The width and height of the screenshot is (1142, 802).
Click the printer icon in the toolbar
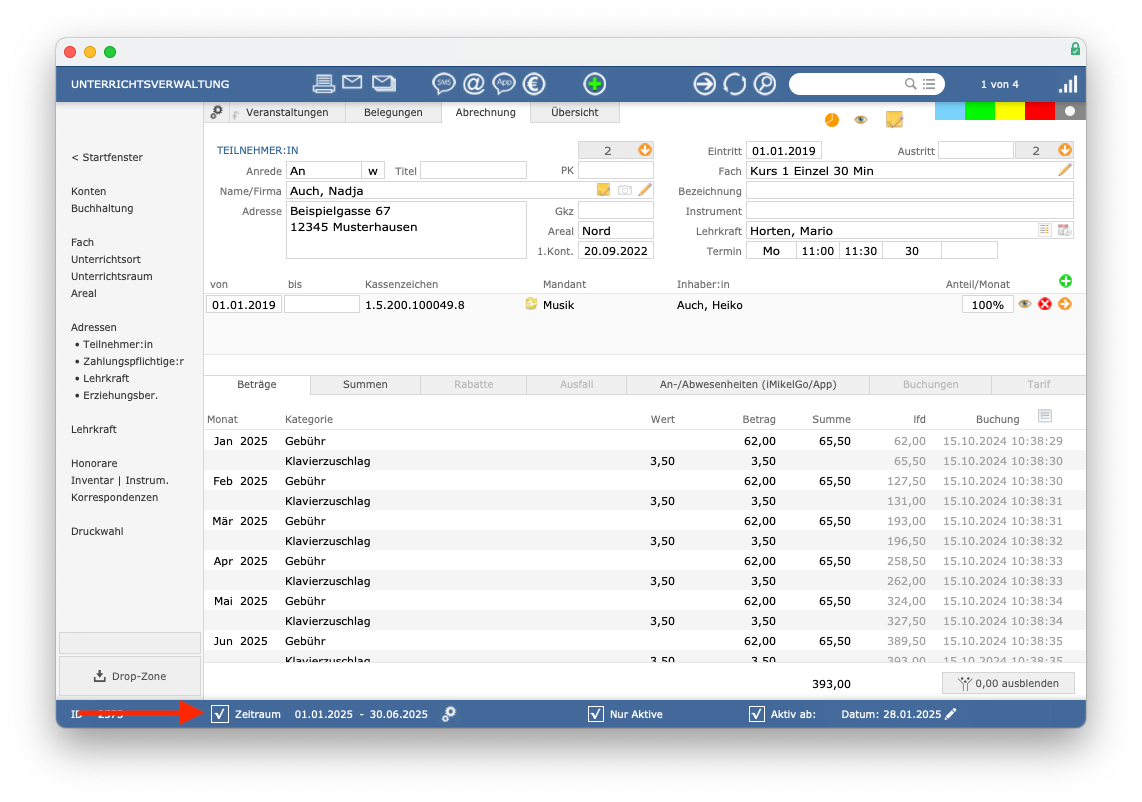point(323,84)
